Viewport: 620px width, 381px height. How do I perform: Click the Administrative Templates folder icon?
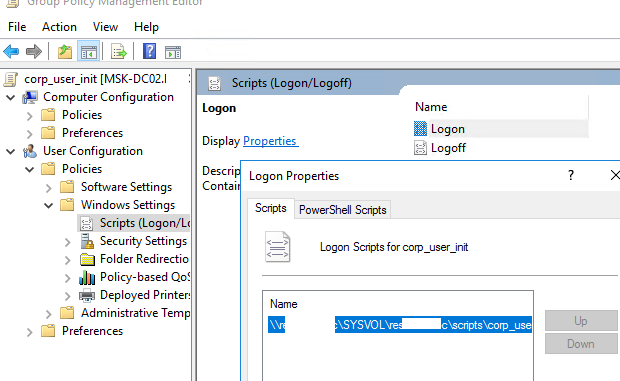[x=67, y=313]
